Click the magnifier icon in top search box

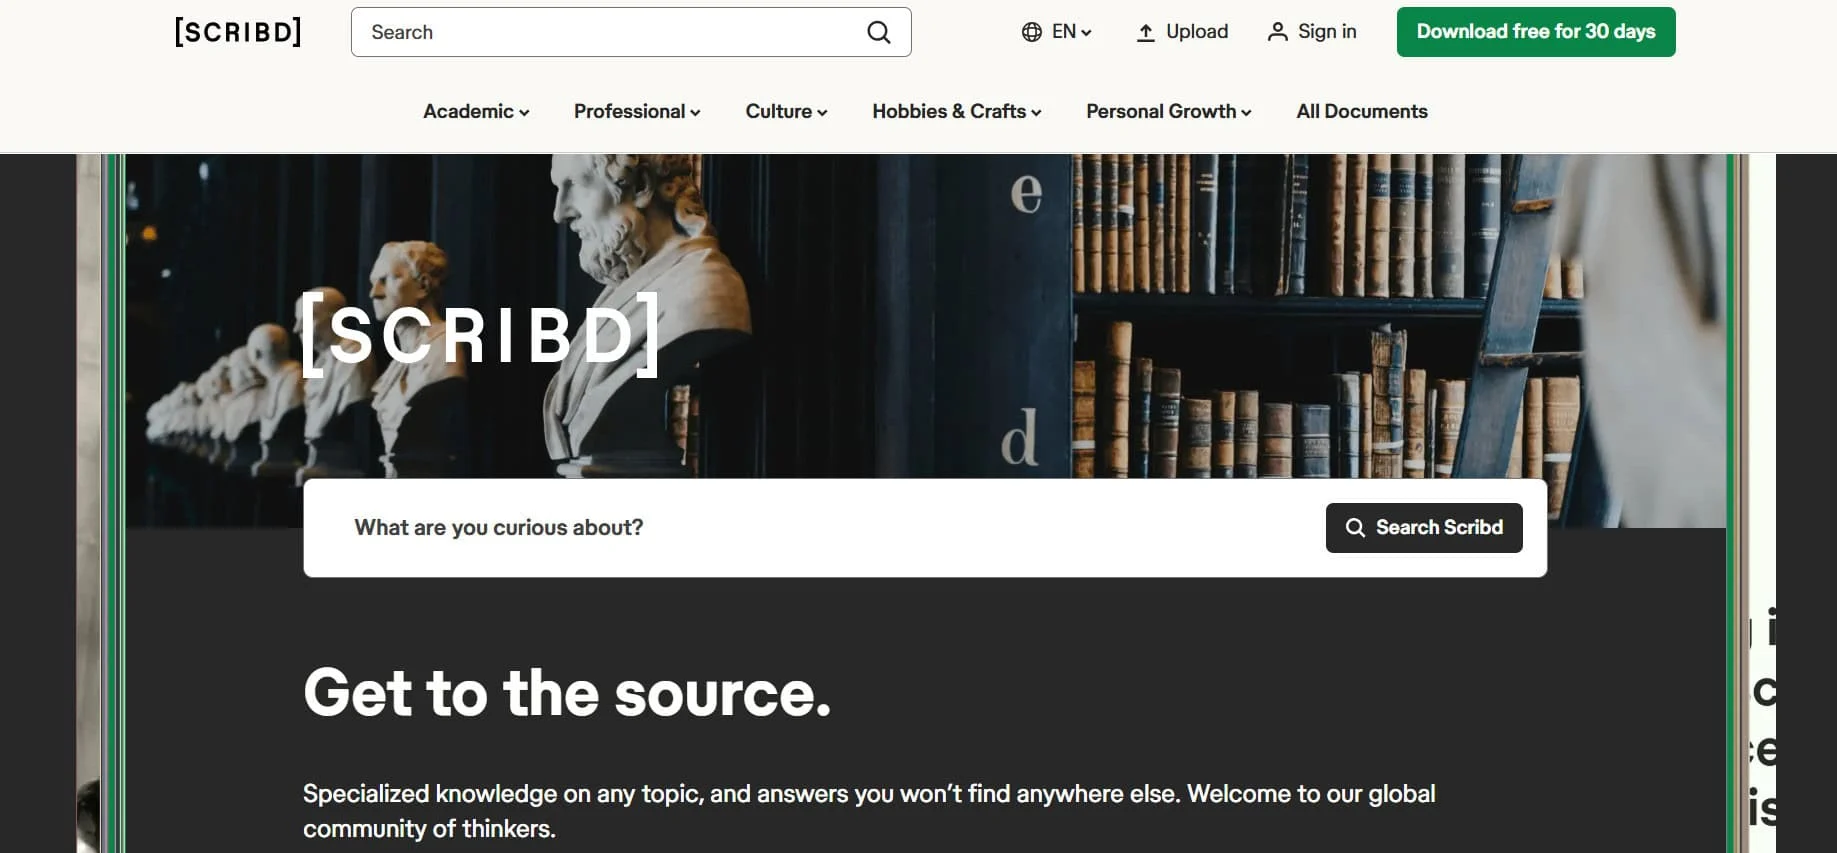[x=879, y=32]
